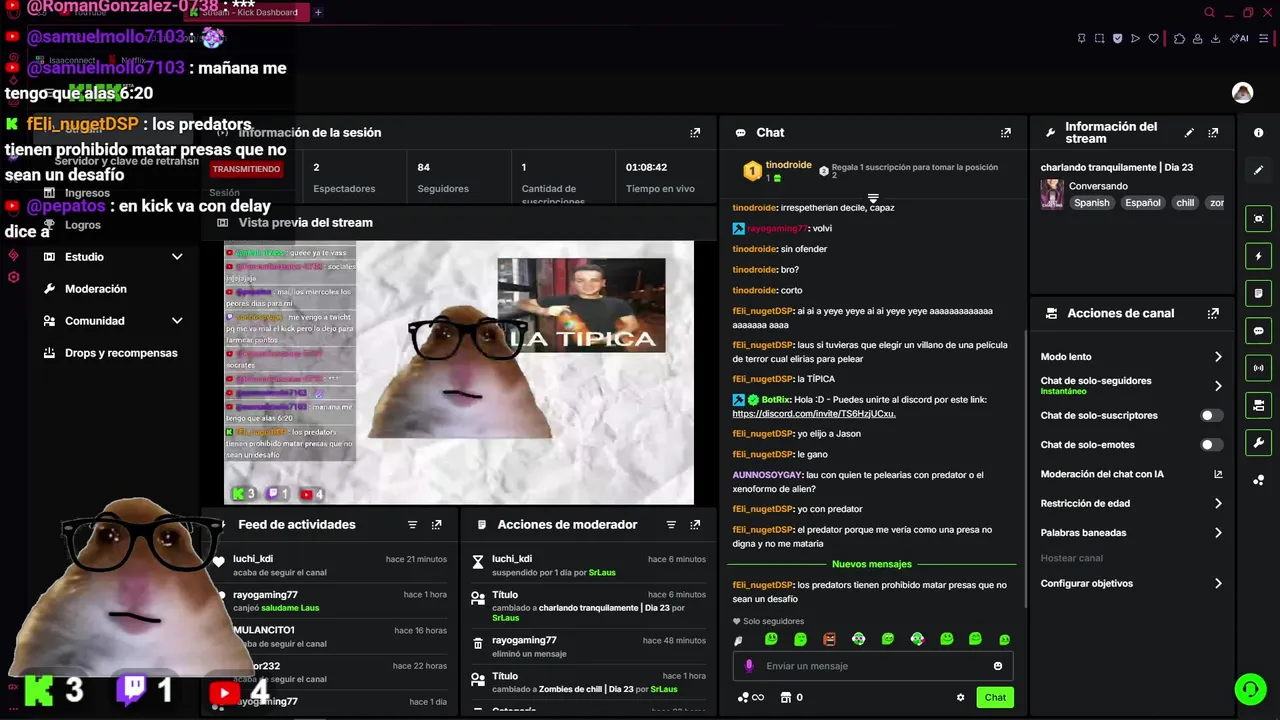This screenshot has width=1280, height=720.
Task: Open the user profile avatar
Action: 1242,93
